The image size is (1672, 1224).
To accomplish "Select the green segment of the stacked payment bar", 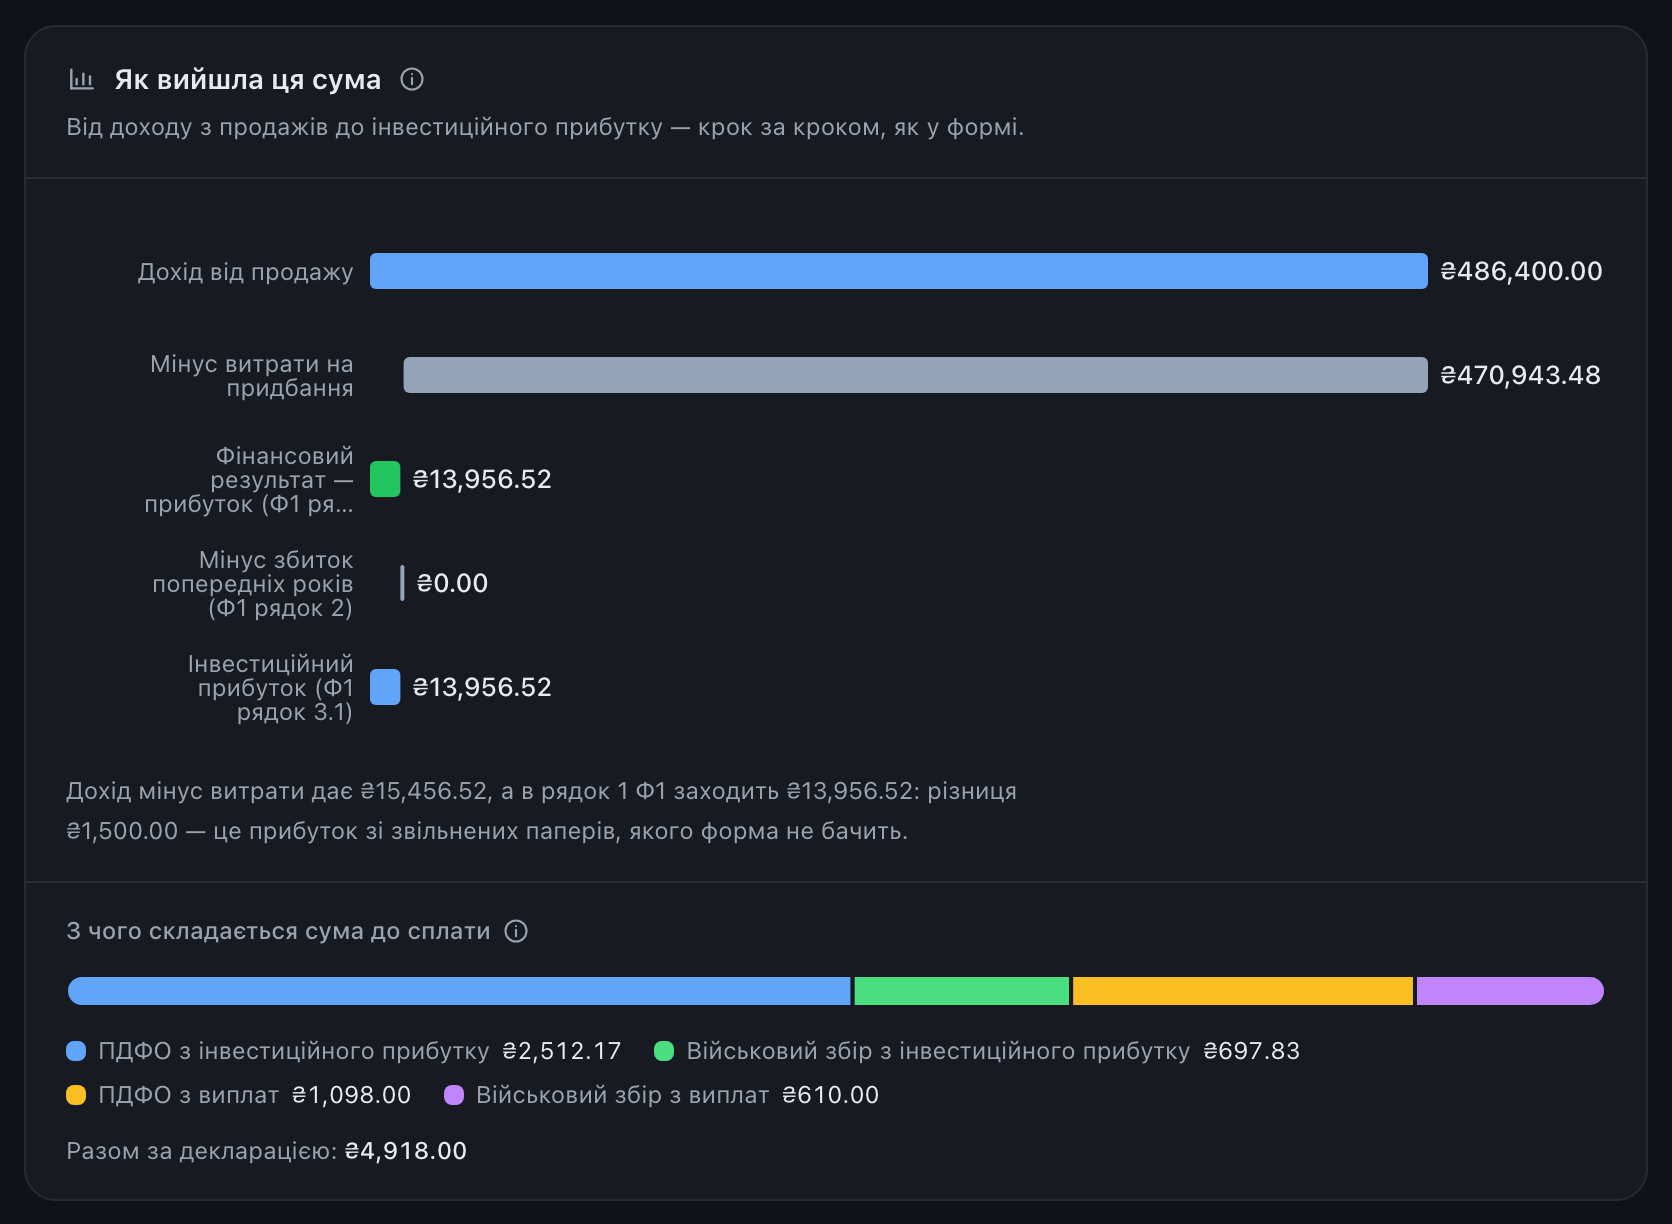I will (x=962, y=991).
